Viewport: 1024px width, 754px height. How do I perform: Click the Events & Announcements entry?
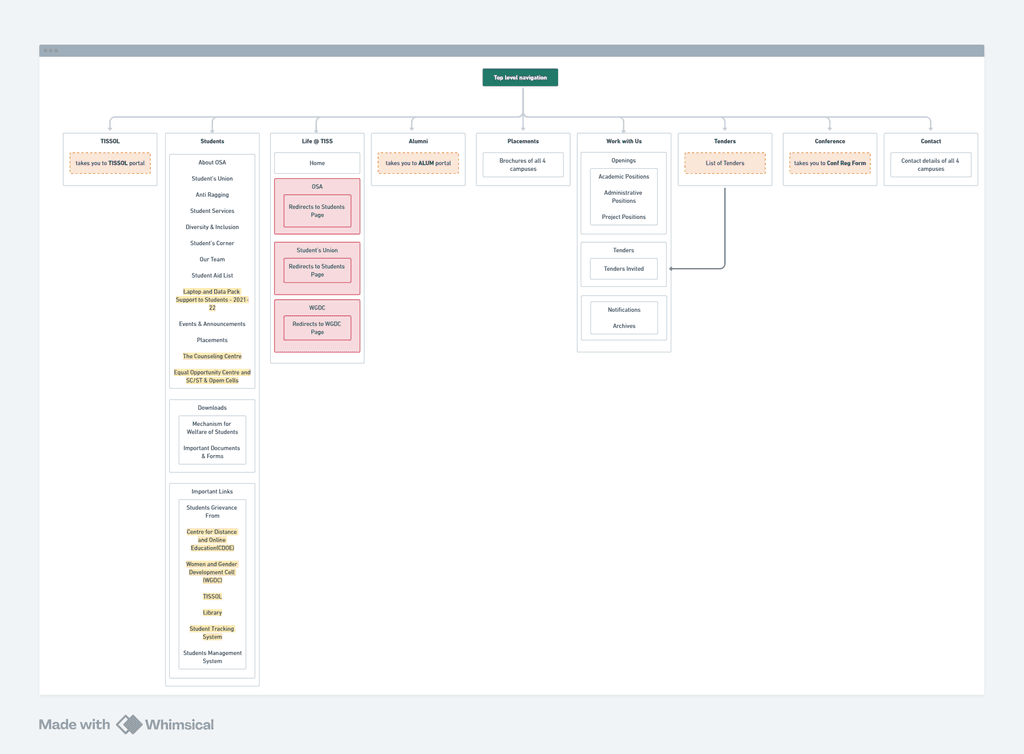[x=212, y=324]
